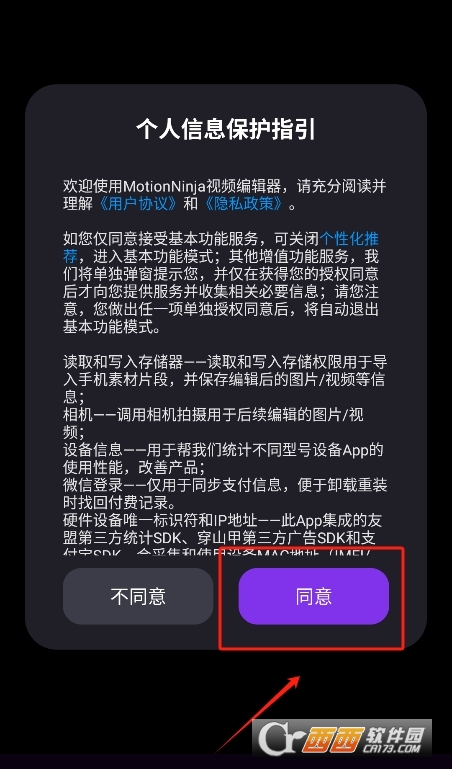
Task: Open the 《用户协议》 link
Action: (138, 204)
